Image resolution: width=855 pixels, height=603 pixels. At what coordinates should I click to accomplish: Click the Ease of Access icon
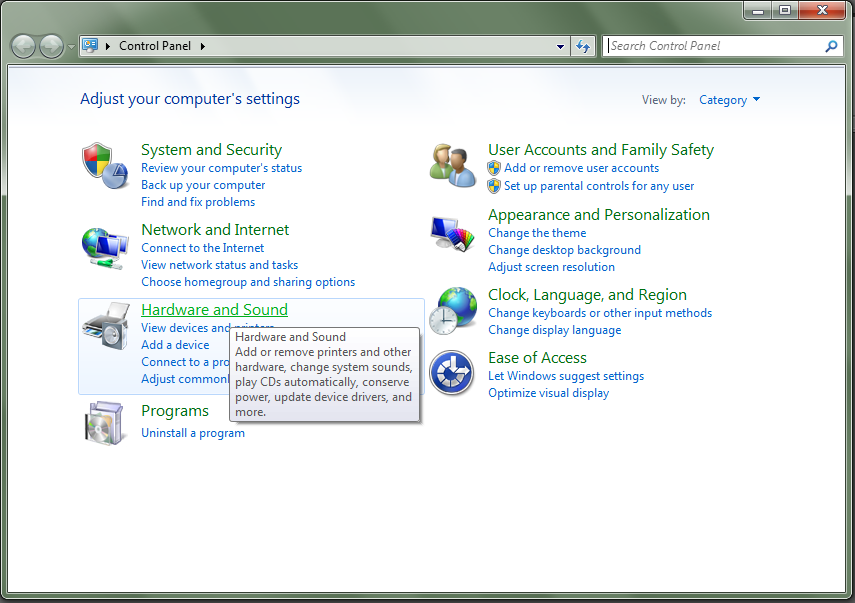452,374
